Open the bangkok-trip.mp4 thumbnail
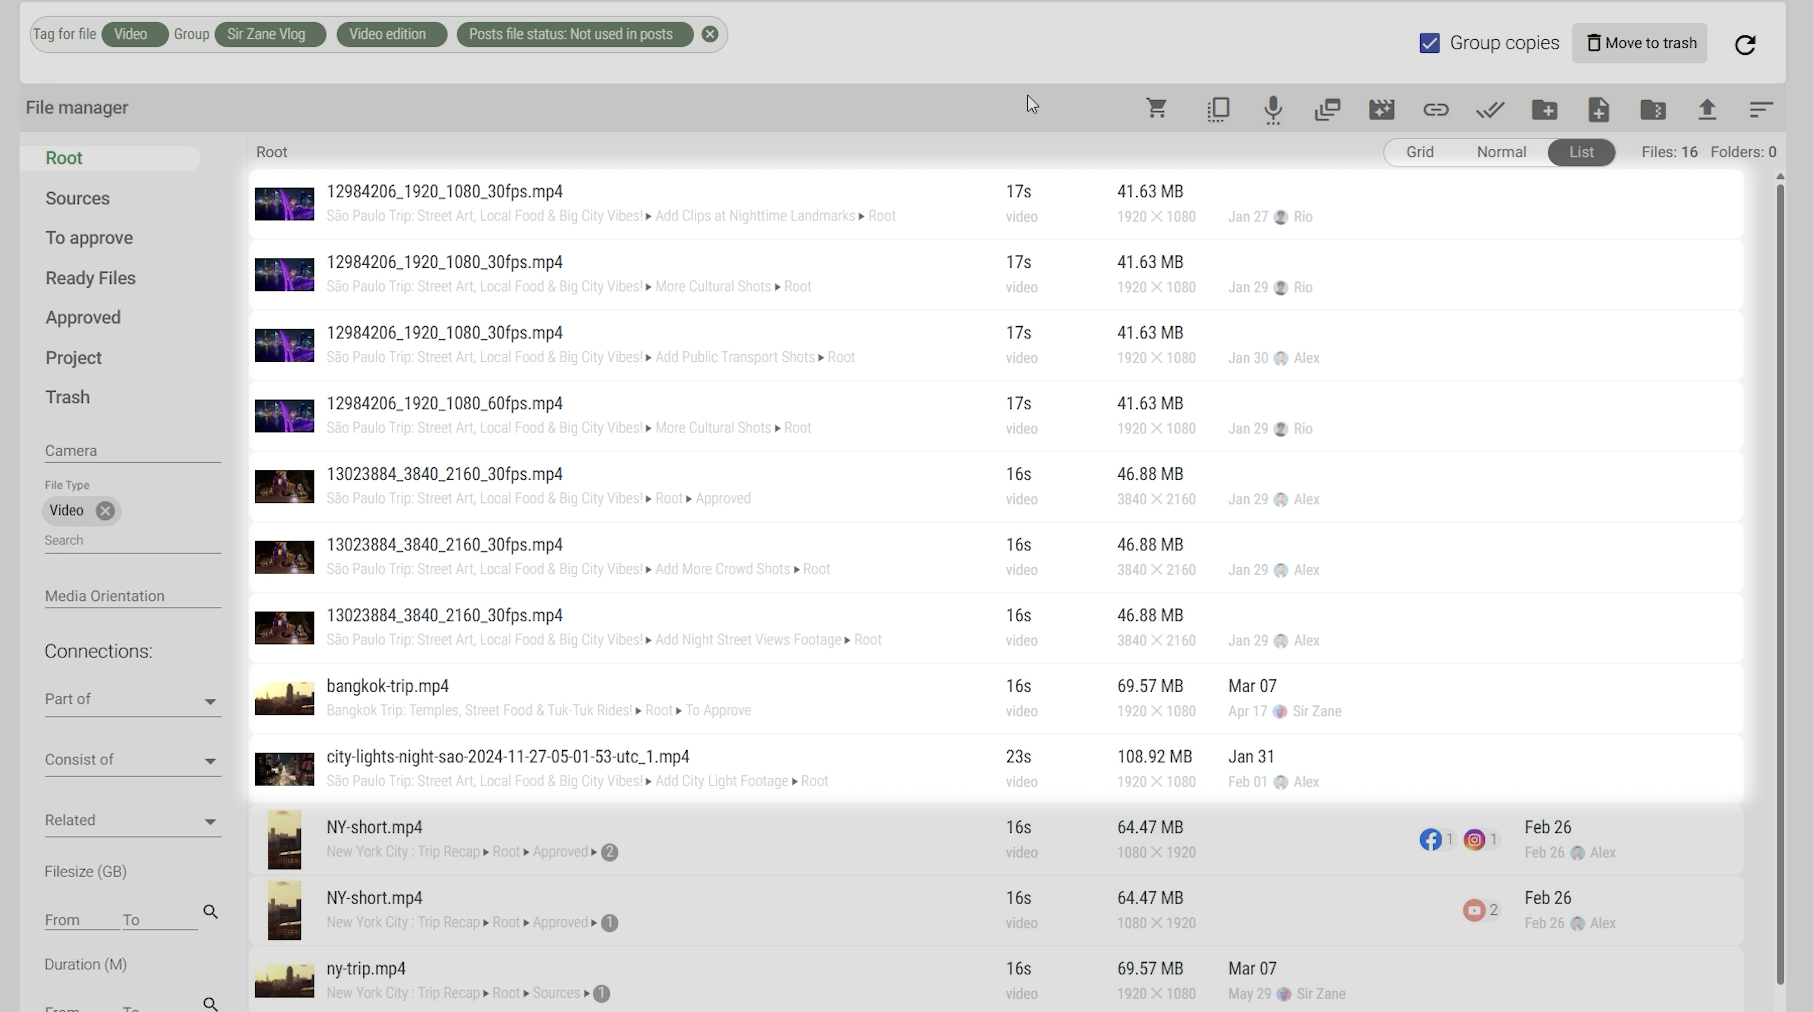Image resolution: width=1813 pixels, height=1012 pixels. 284,698
